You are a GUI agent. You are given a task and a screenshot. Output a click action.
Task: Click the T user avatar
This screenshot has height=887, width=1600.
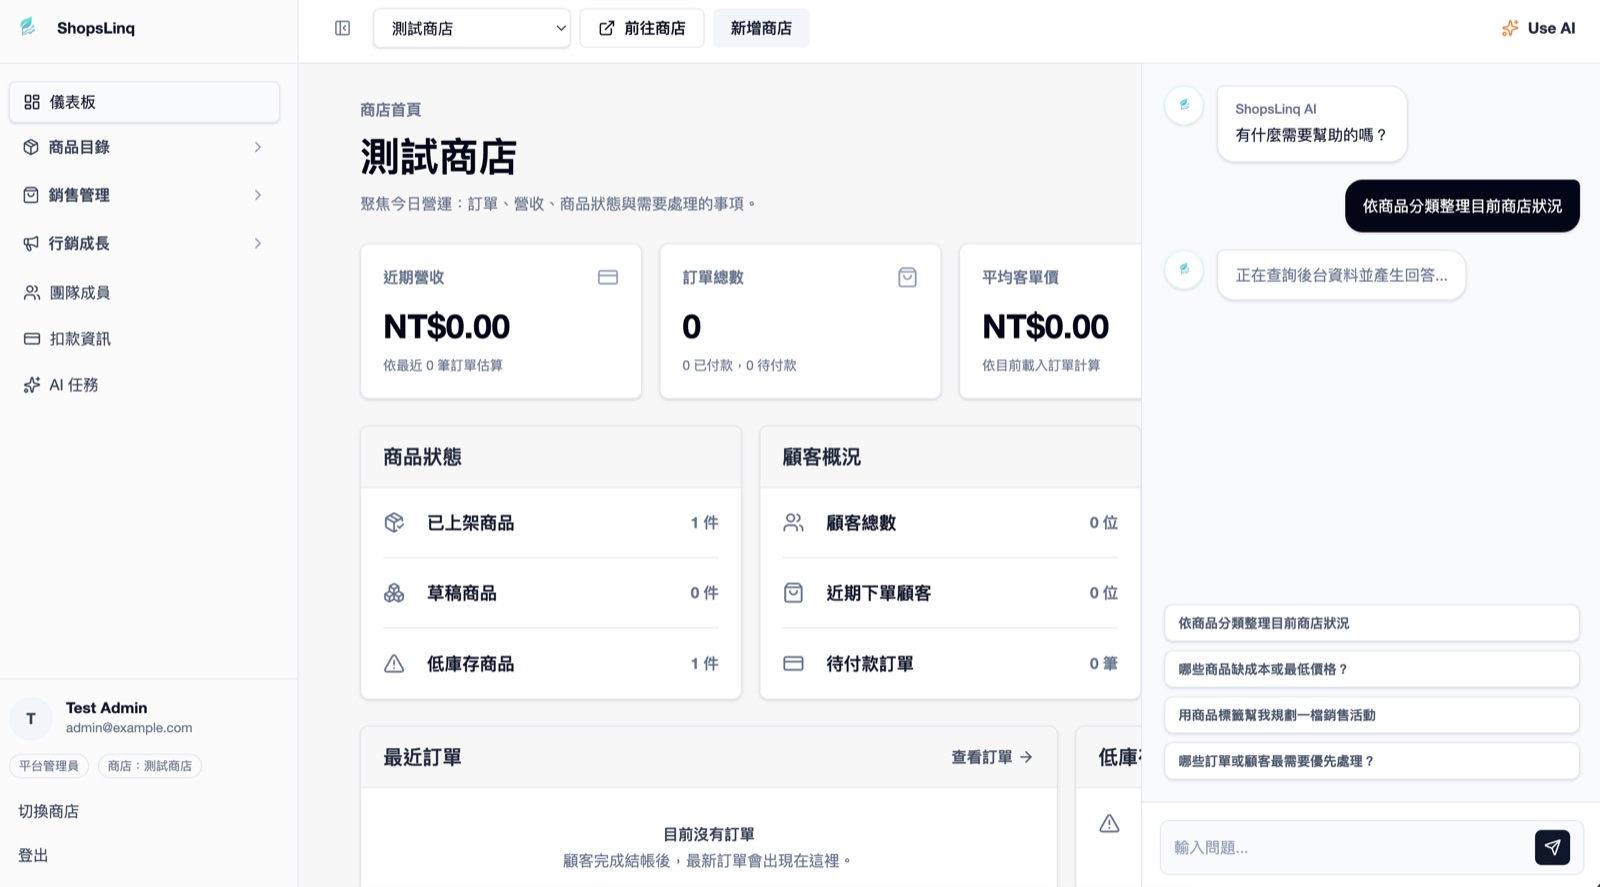[x=31, y=718]
